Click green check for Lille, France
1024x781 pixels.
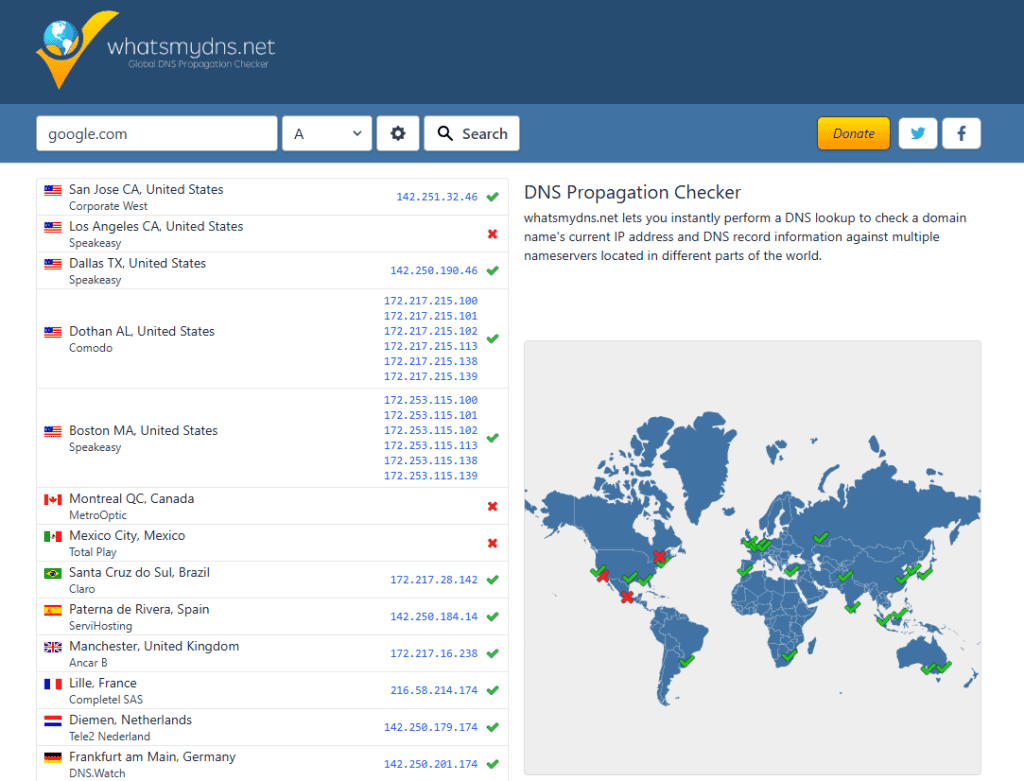(x=492, y=690)
